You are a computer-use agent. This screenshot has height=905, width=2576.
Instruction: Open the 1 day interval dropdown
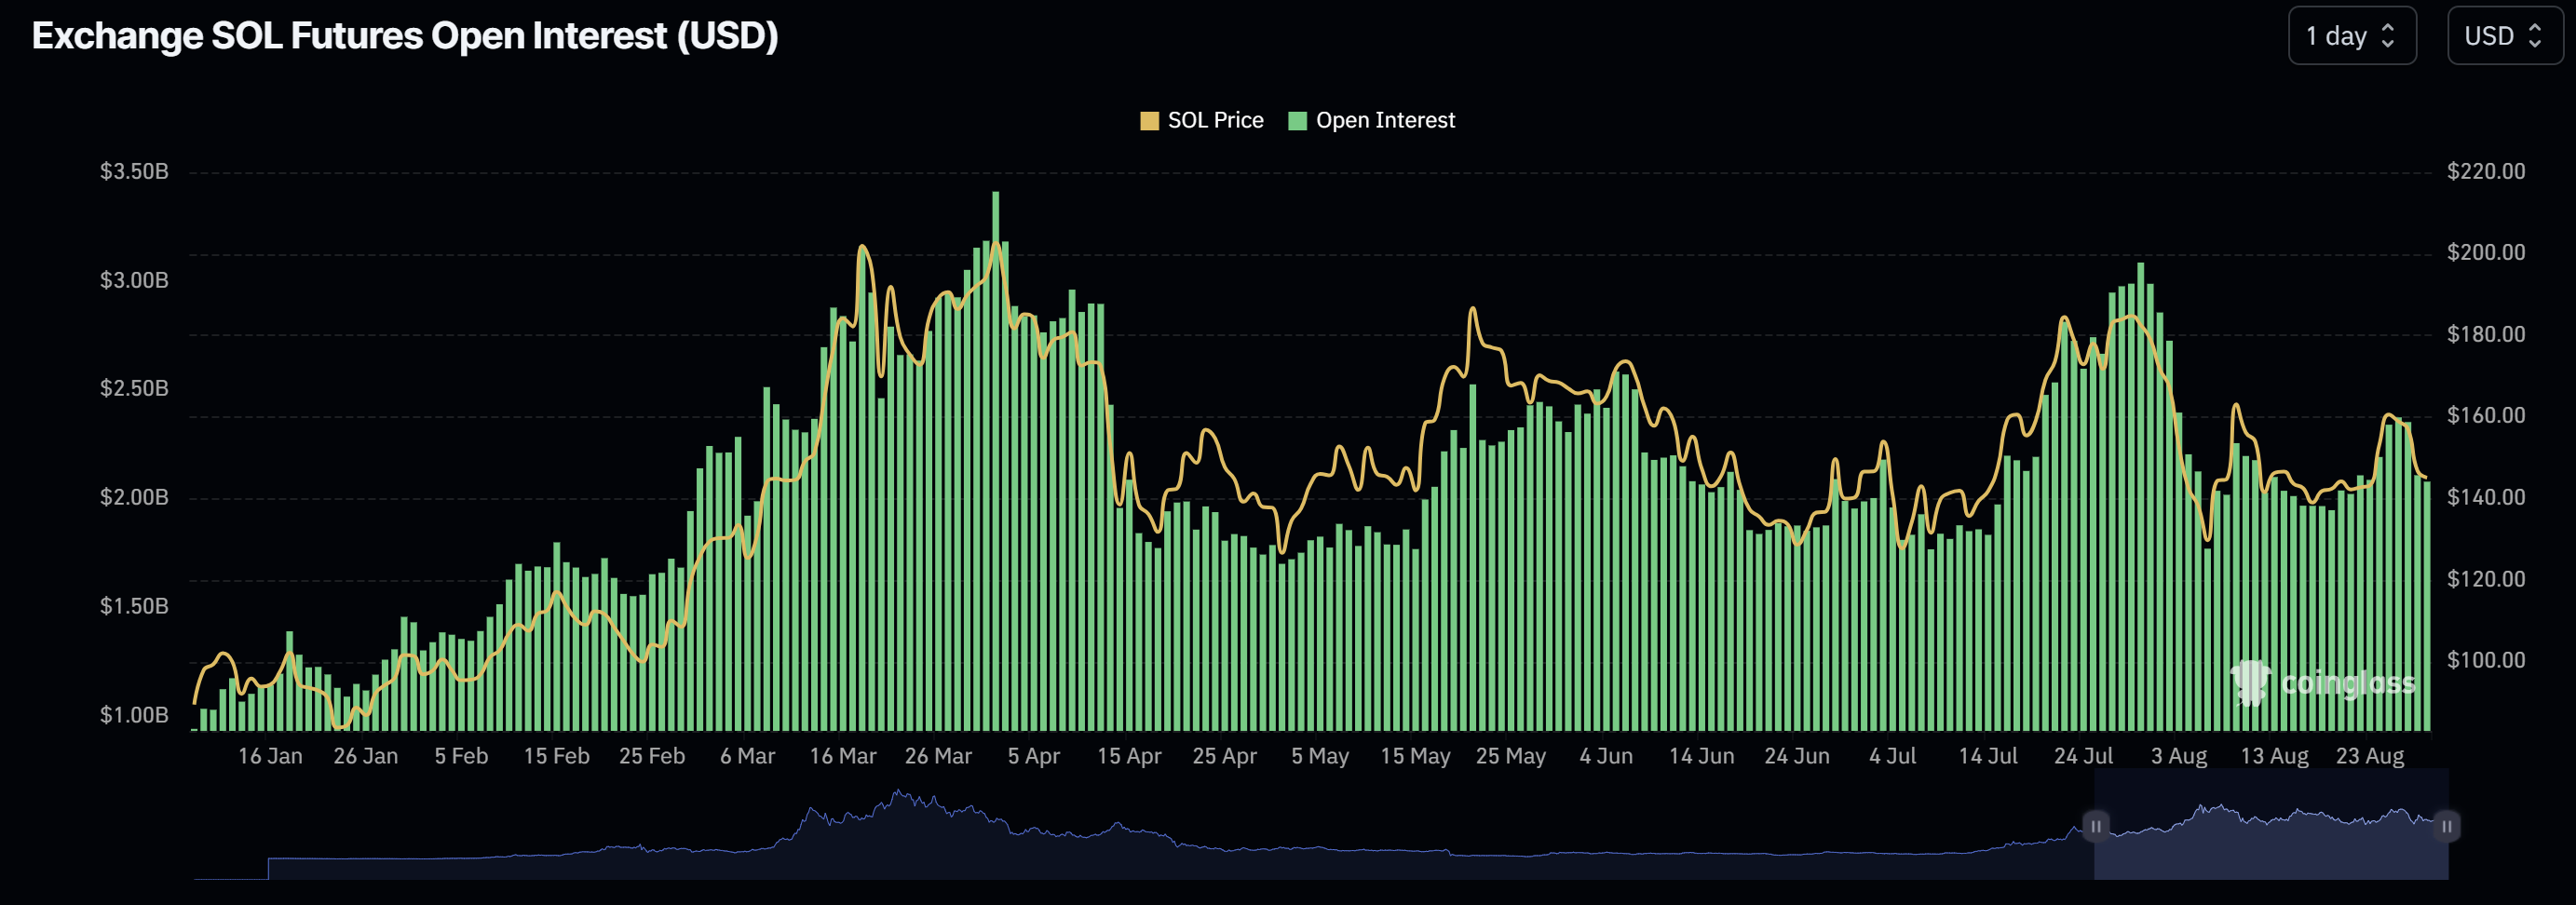2352,36
